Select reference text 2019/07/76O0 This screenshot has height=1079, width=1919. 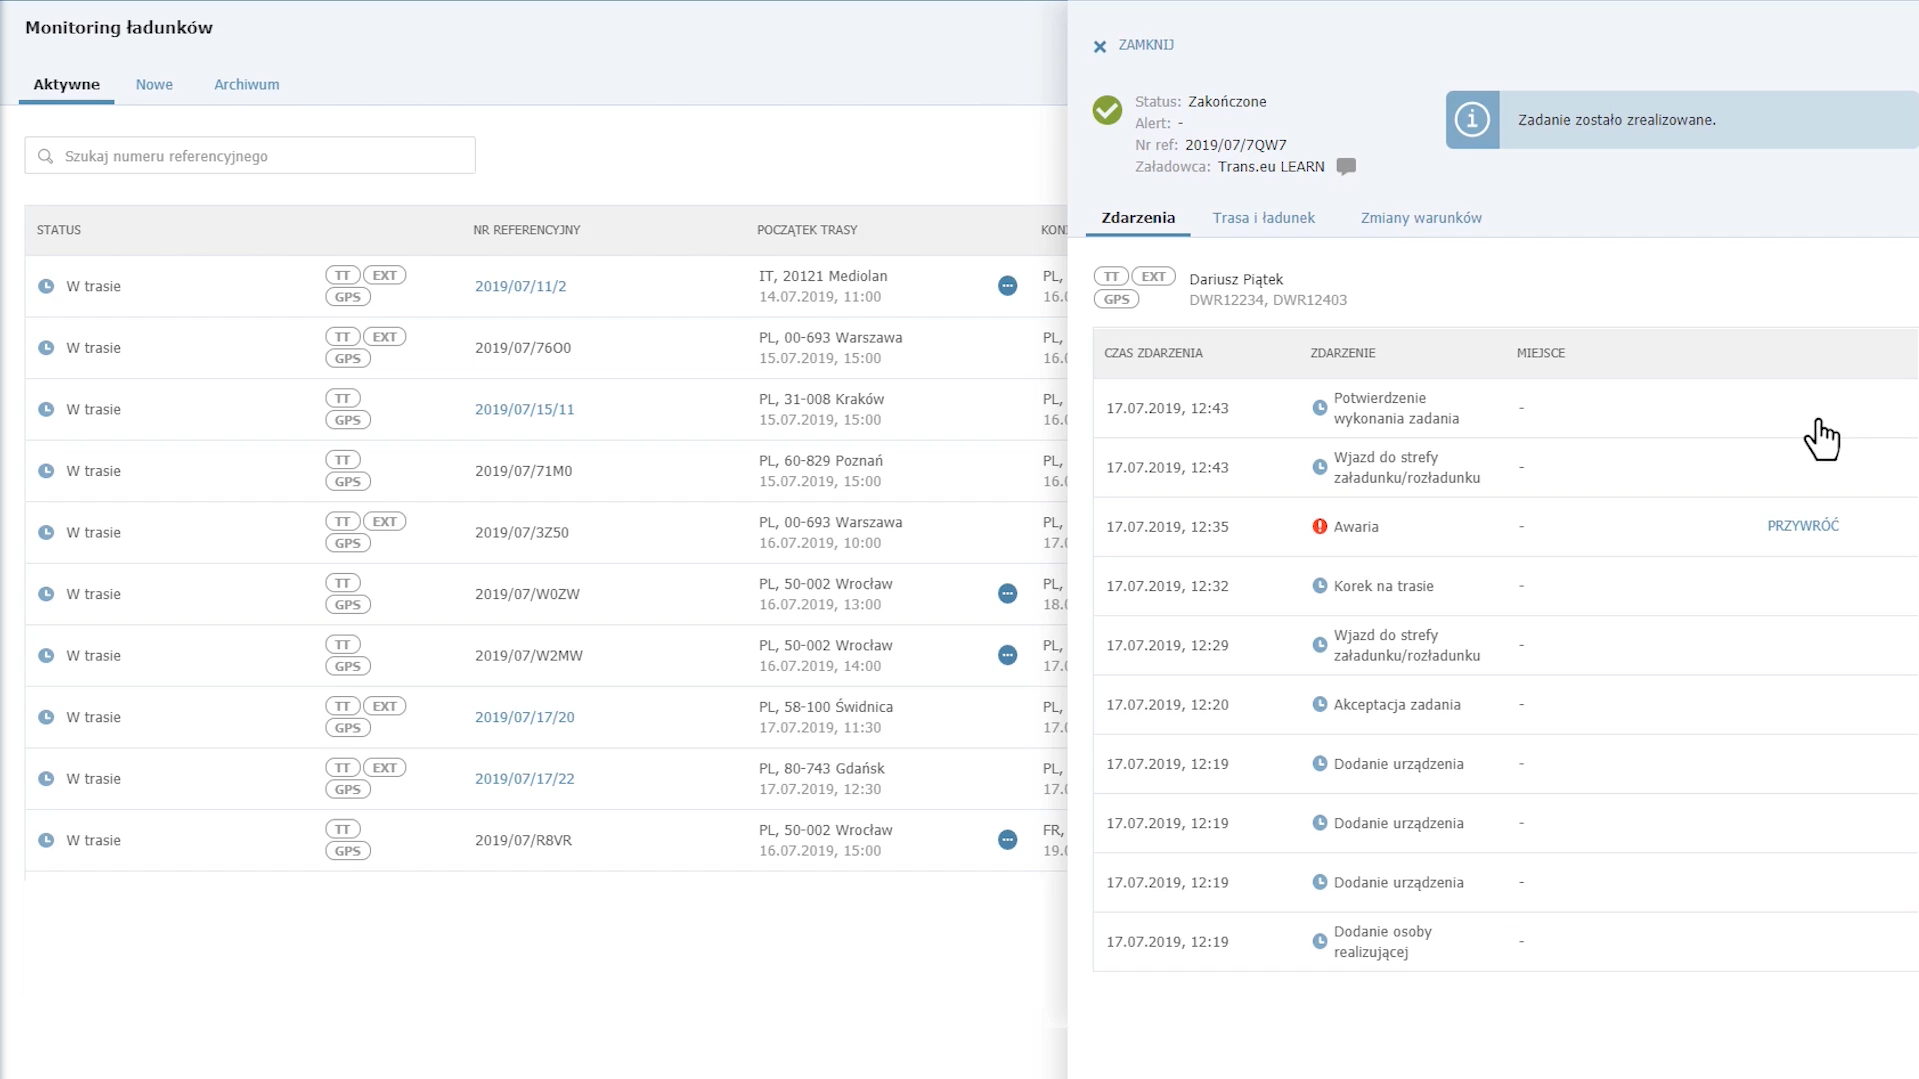[522, 348]
